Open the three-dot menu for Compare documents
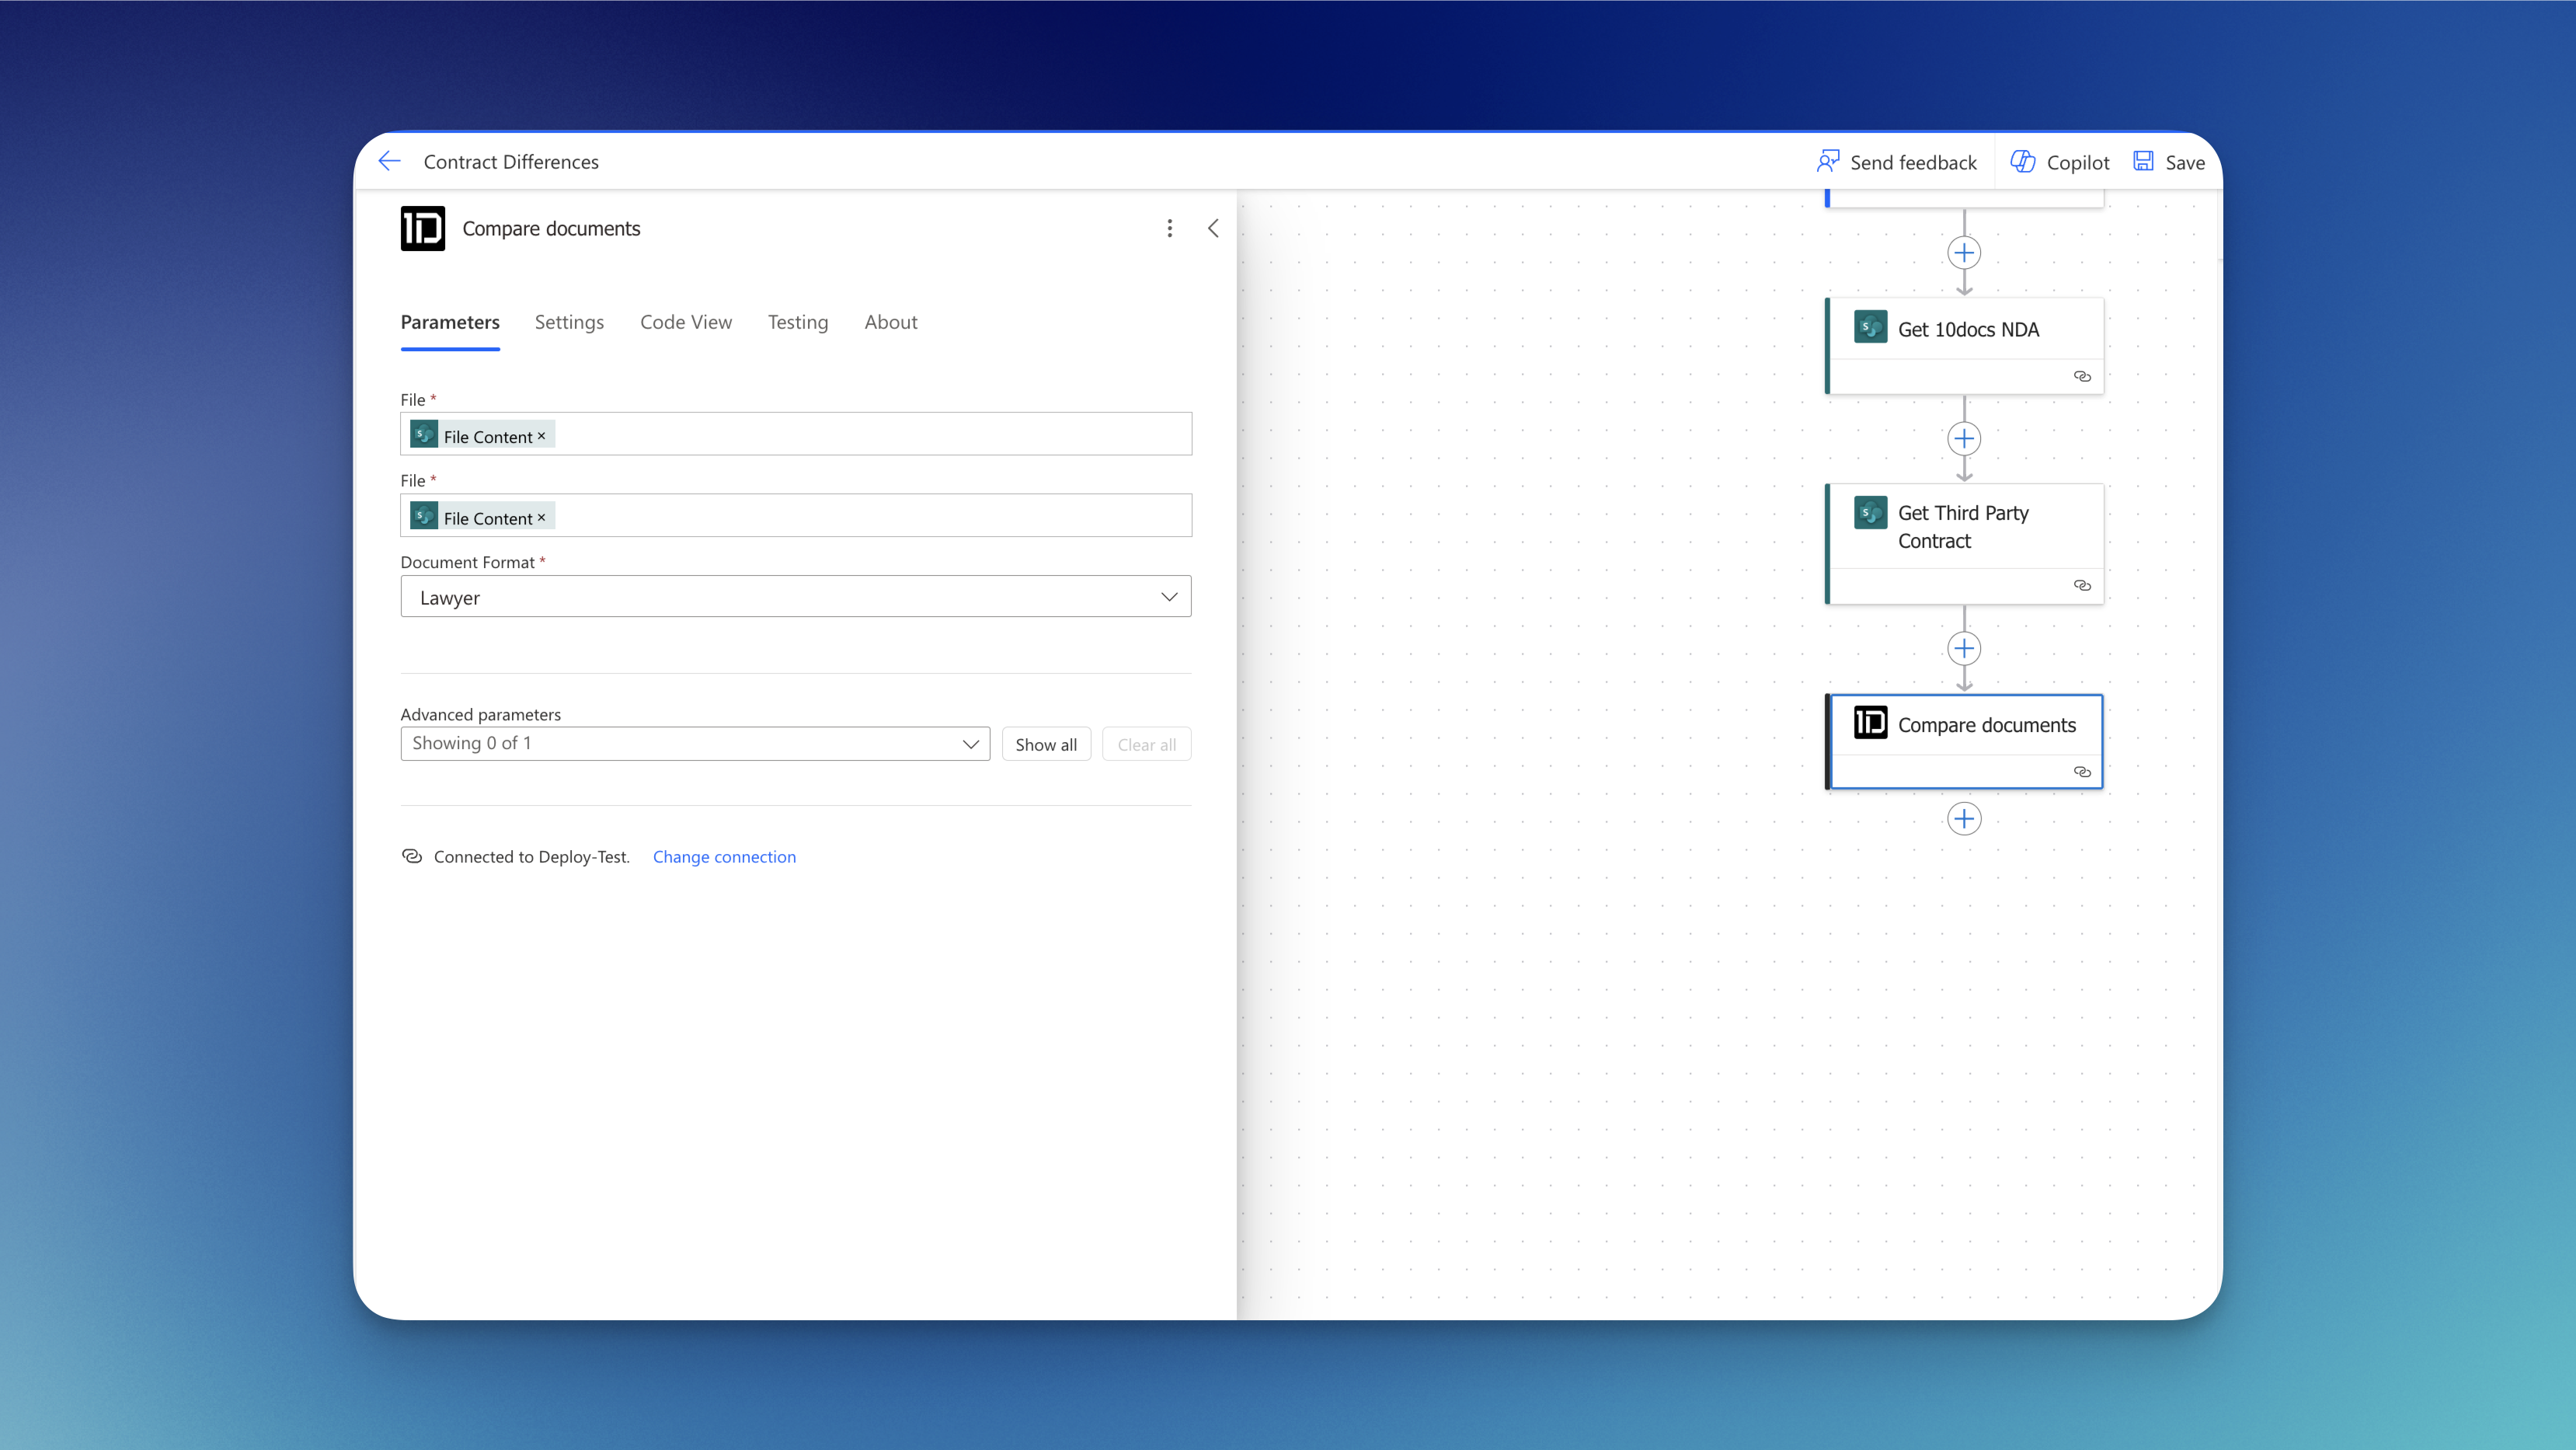Viewport: 2576px width, 1450px height. pyautogui.click(x=1169, y=228)
